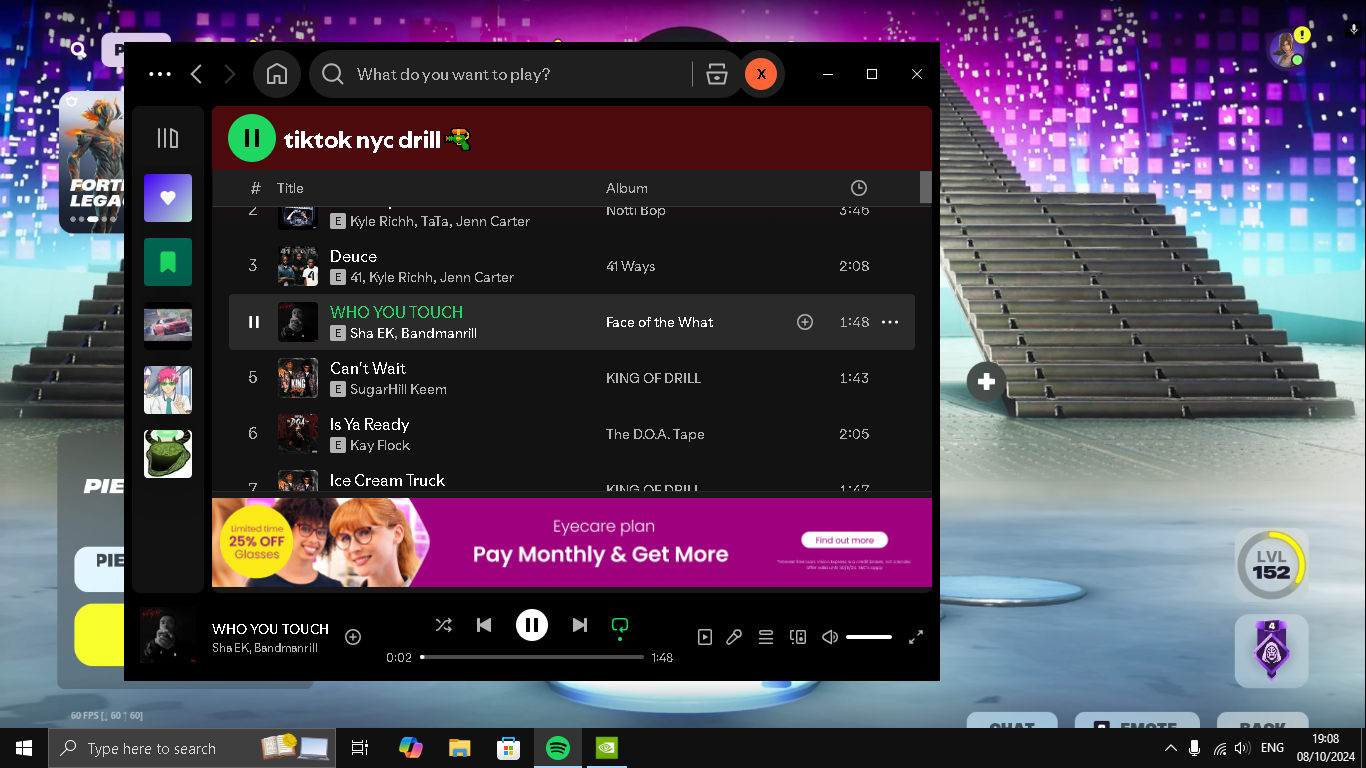Go back with the left arrow

[196, 74]
